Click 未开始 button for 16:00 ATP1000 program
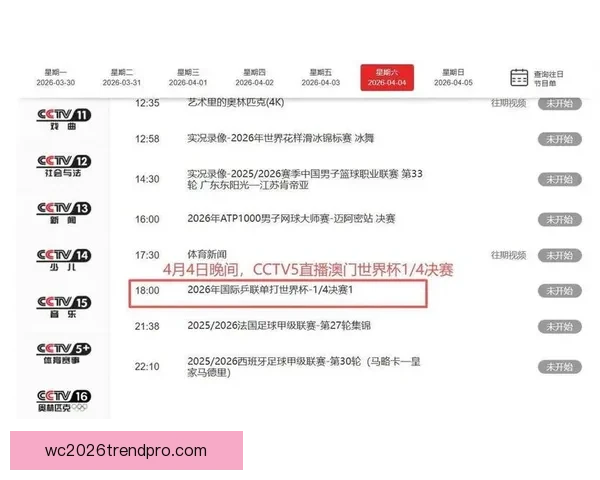600x480 pixels. tap(560, 219)
